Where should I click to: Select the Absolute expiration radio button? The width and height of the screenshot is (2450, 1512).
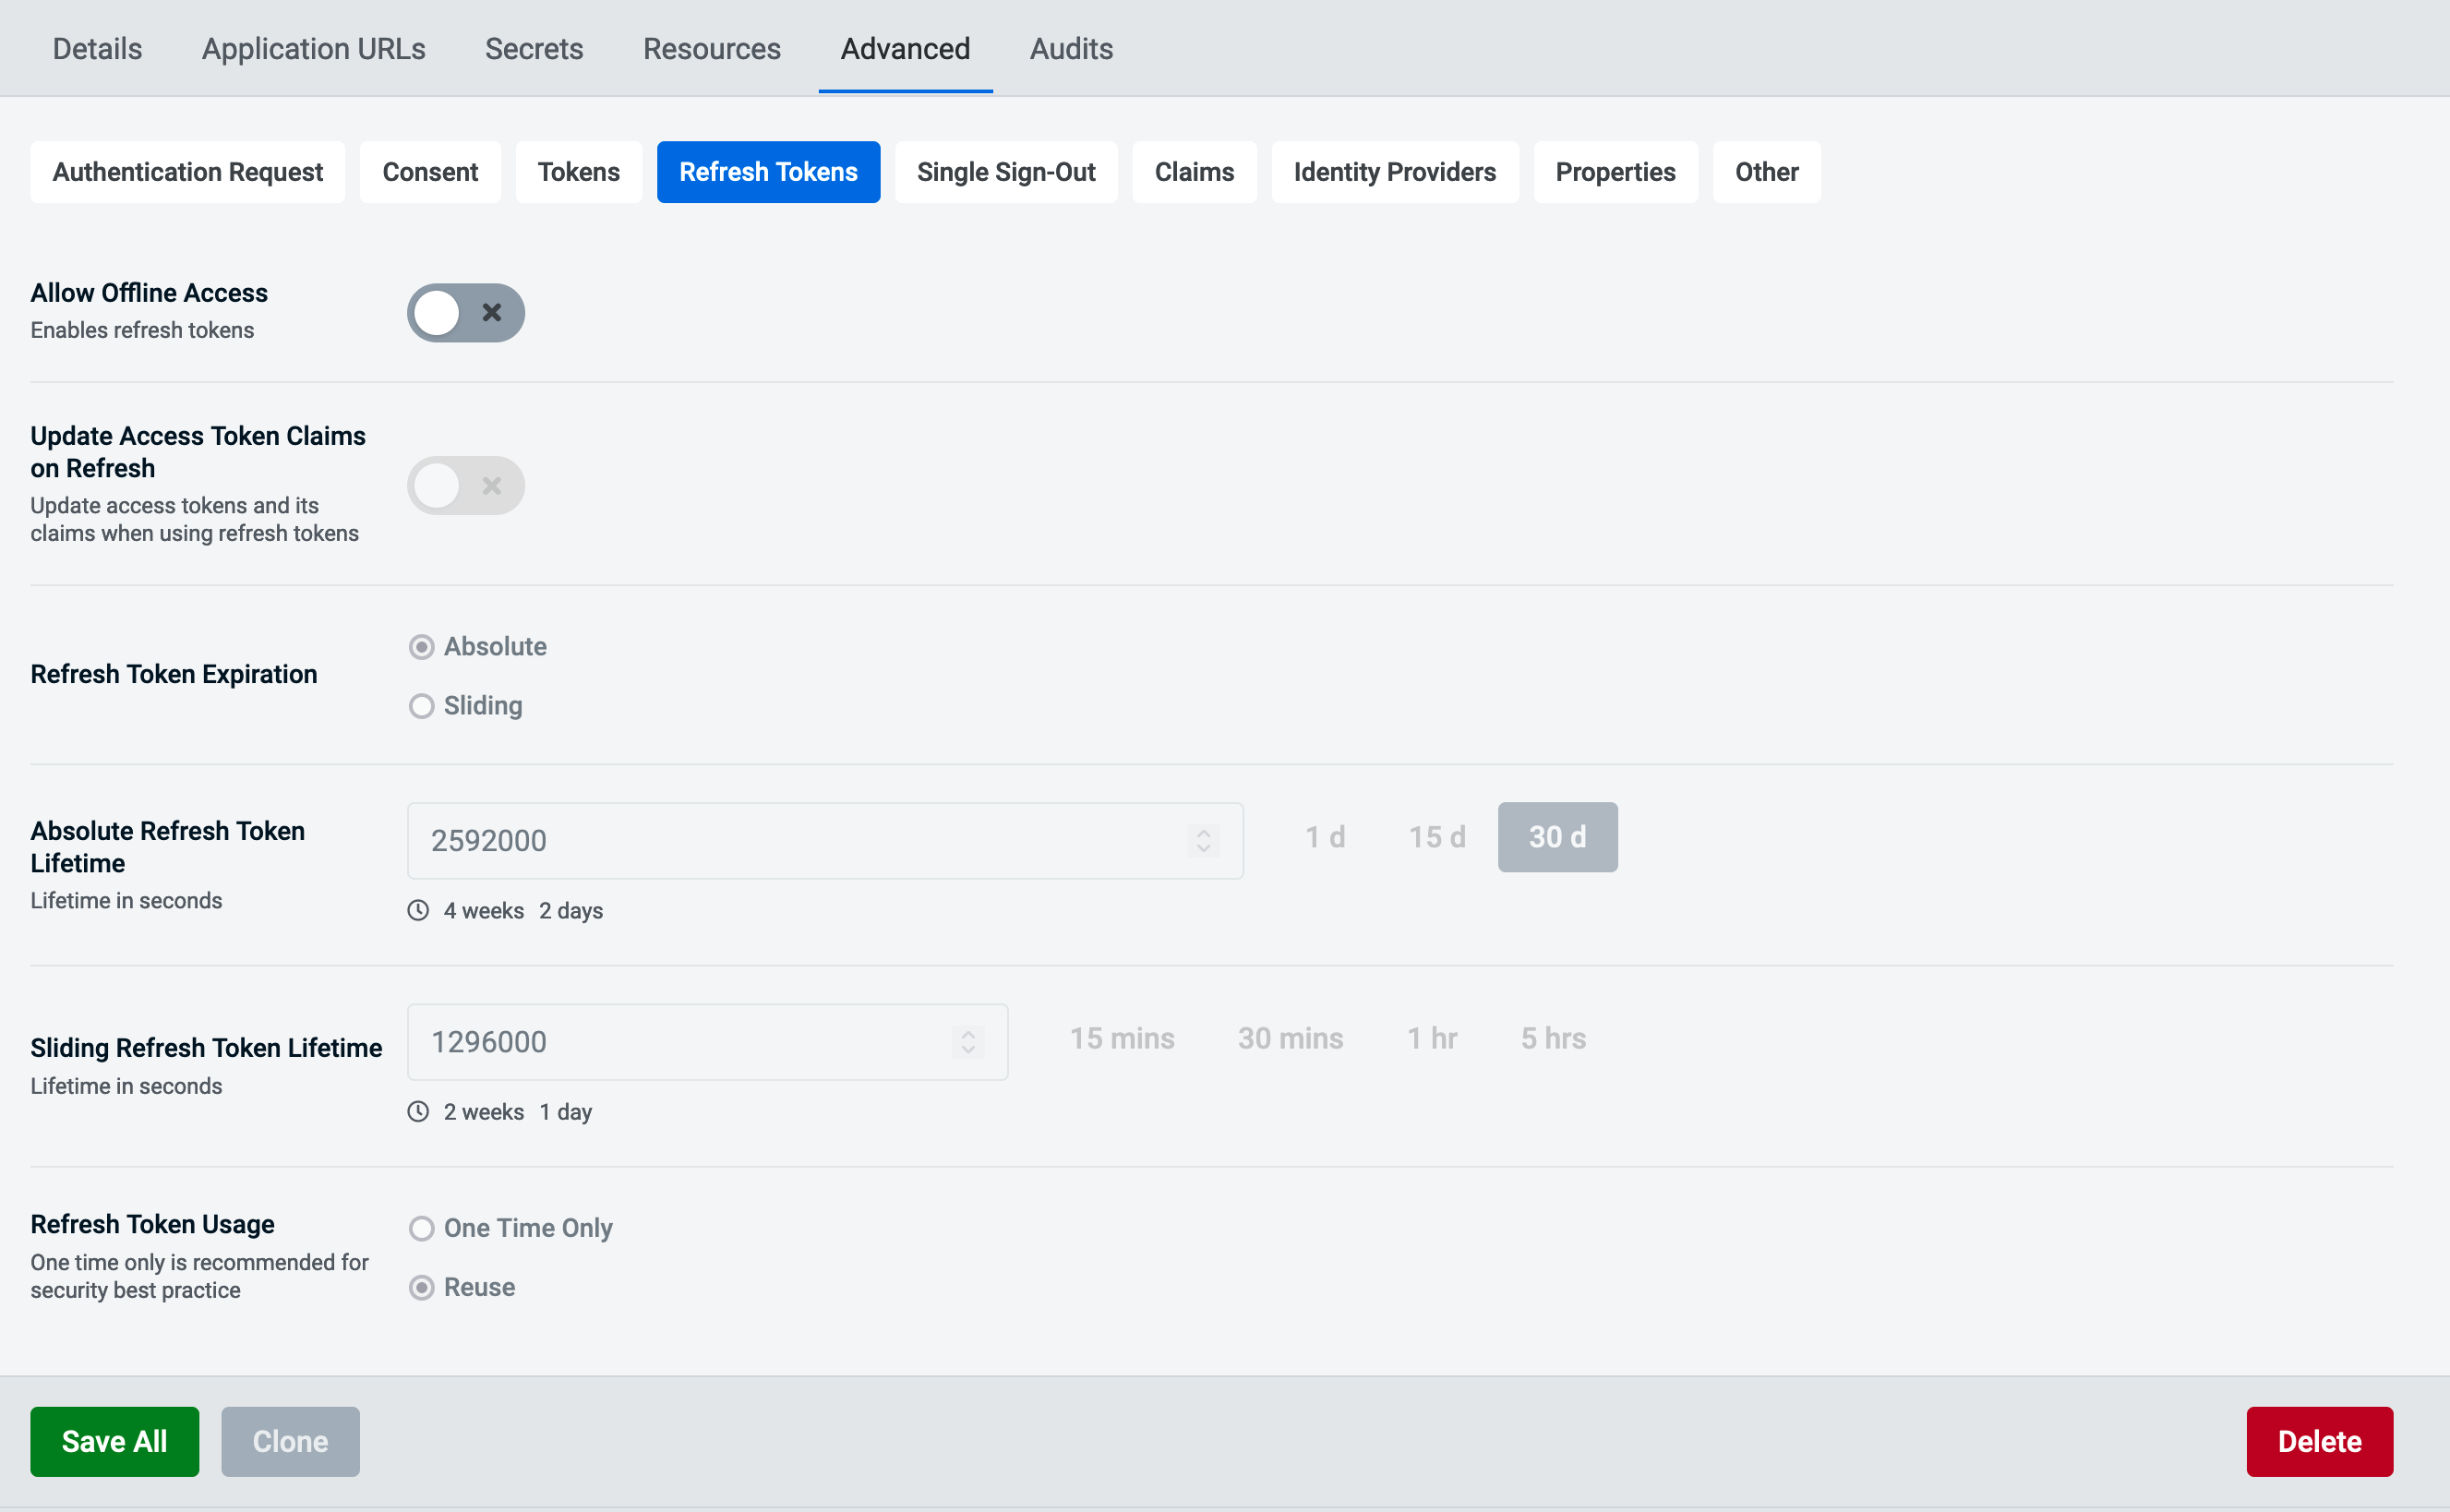(422, 647)
